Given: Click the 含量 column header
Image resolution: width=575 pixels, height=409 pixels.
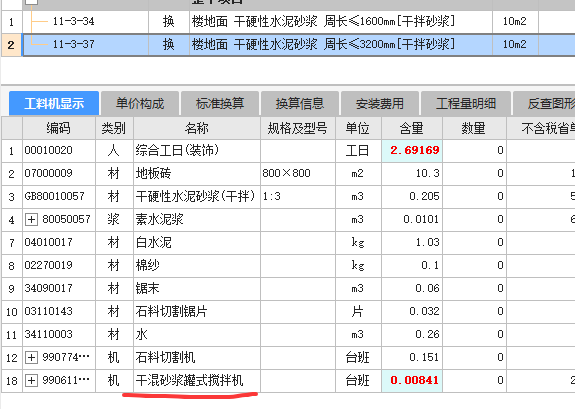Looking at the screenshot, I should (412, 128).
